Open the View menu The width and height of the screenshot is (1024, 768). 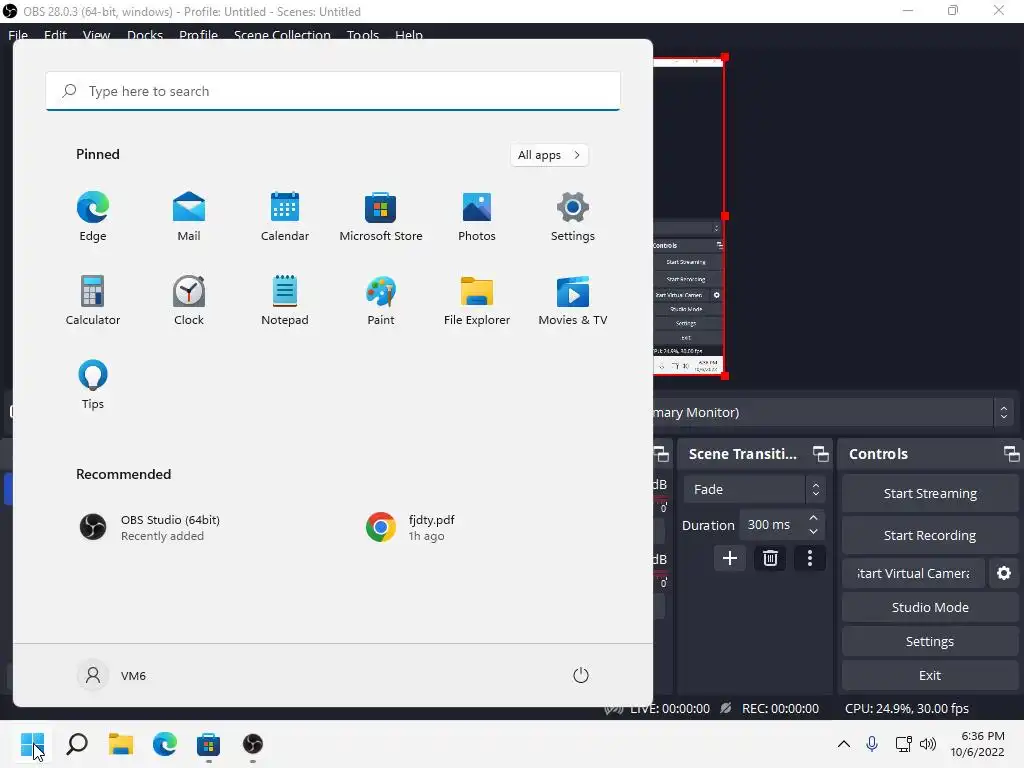point(96,35)
